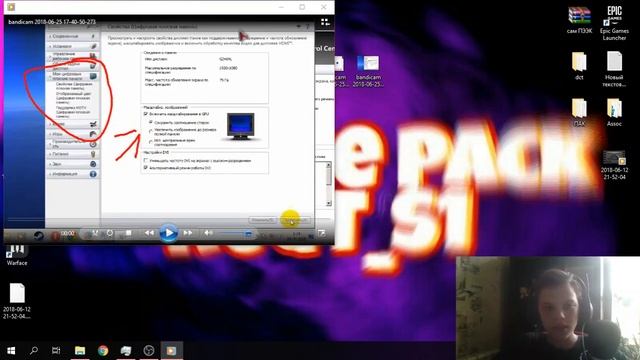Adjust the media player volume slider
Viewport: 640px width, 360px height.
coord(237,233)
